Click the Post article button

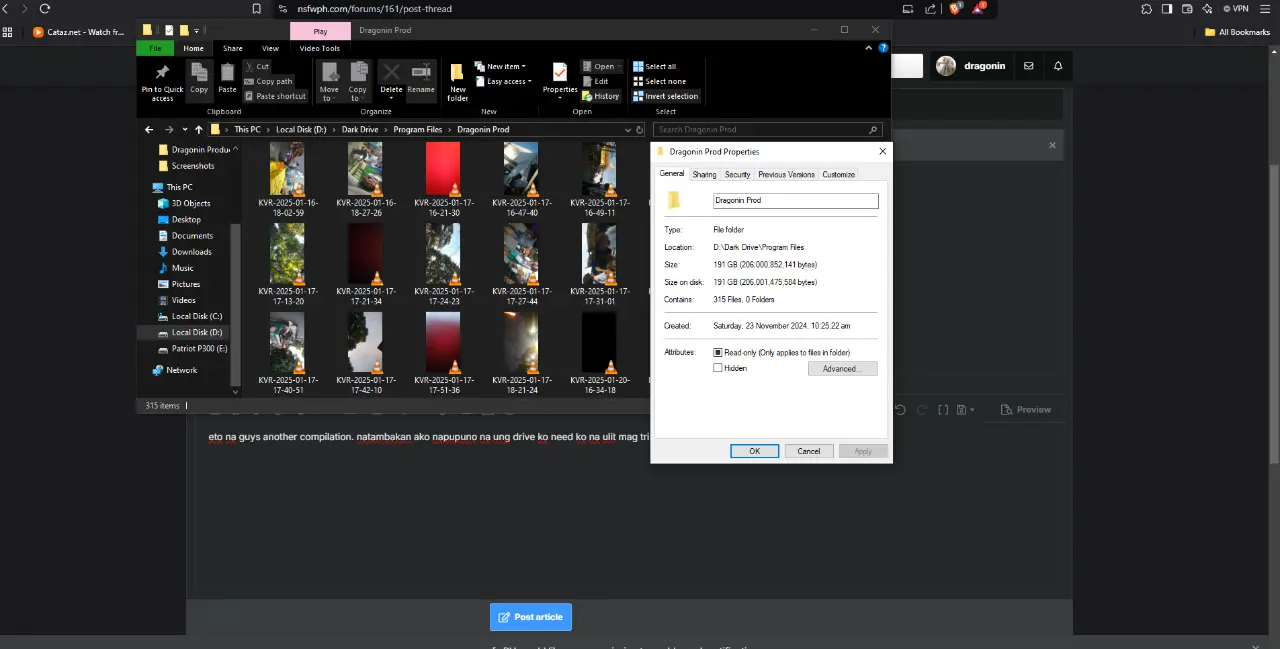531,617
